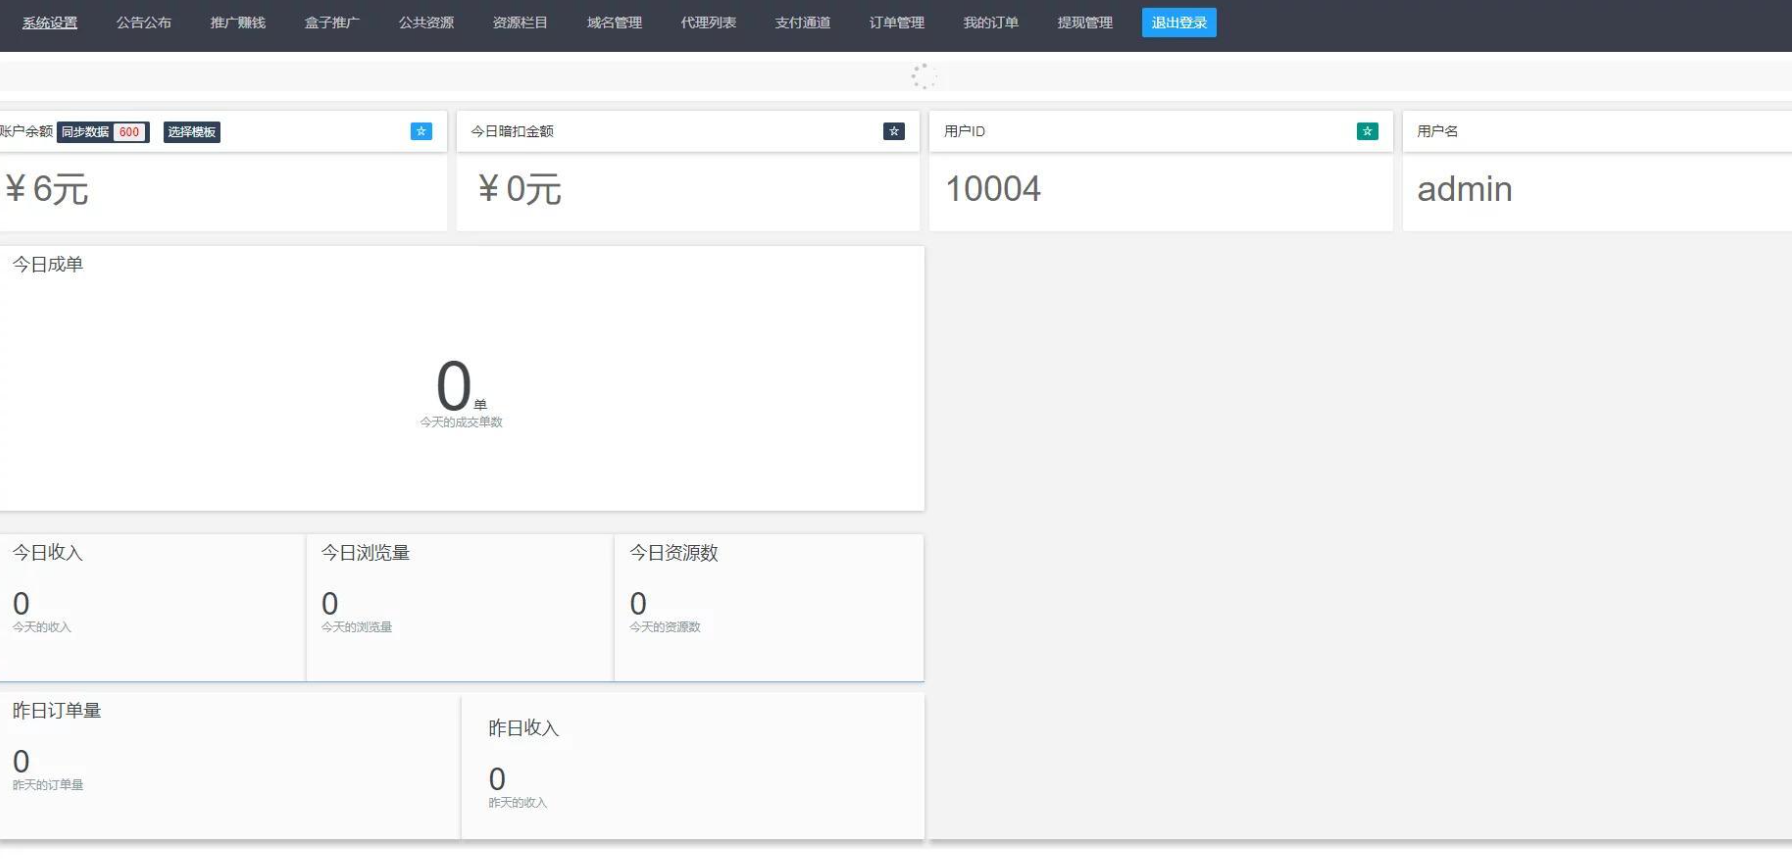
Task: Click green star icon on 用户ID card
Action: (x=1367, y=131)
